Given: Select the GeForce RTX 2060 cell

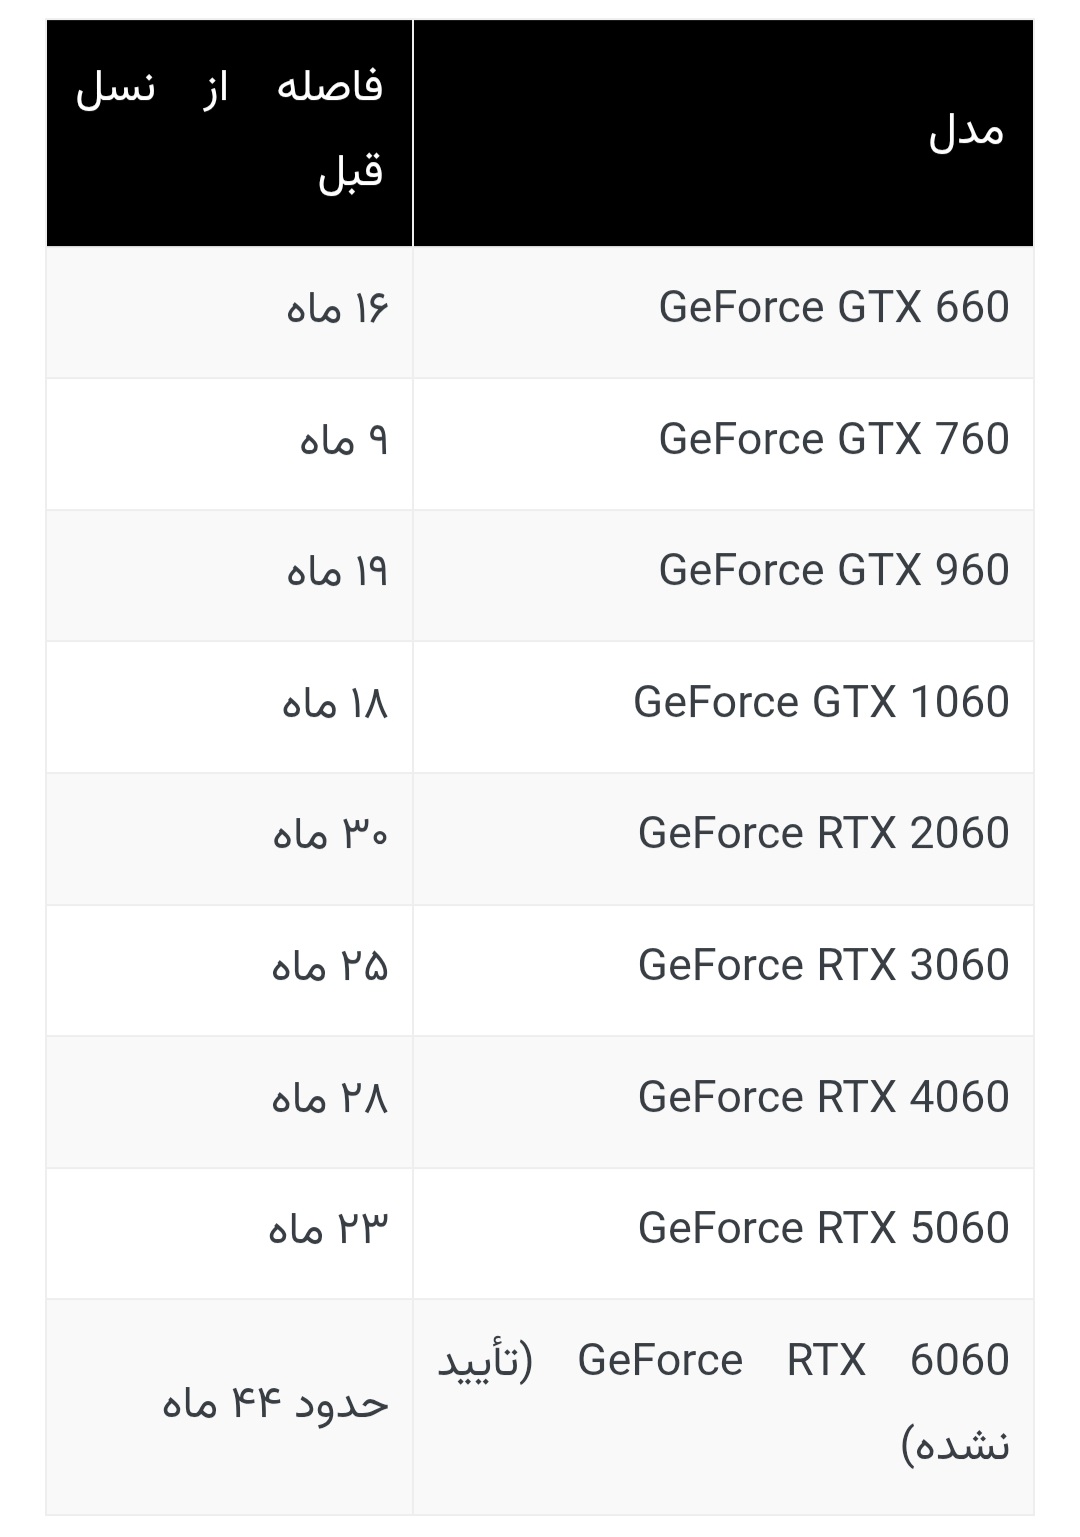Looking at the screenshot, I should click(x=723, y=839).
